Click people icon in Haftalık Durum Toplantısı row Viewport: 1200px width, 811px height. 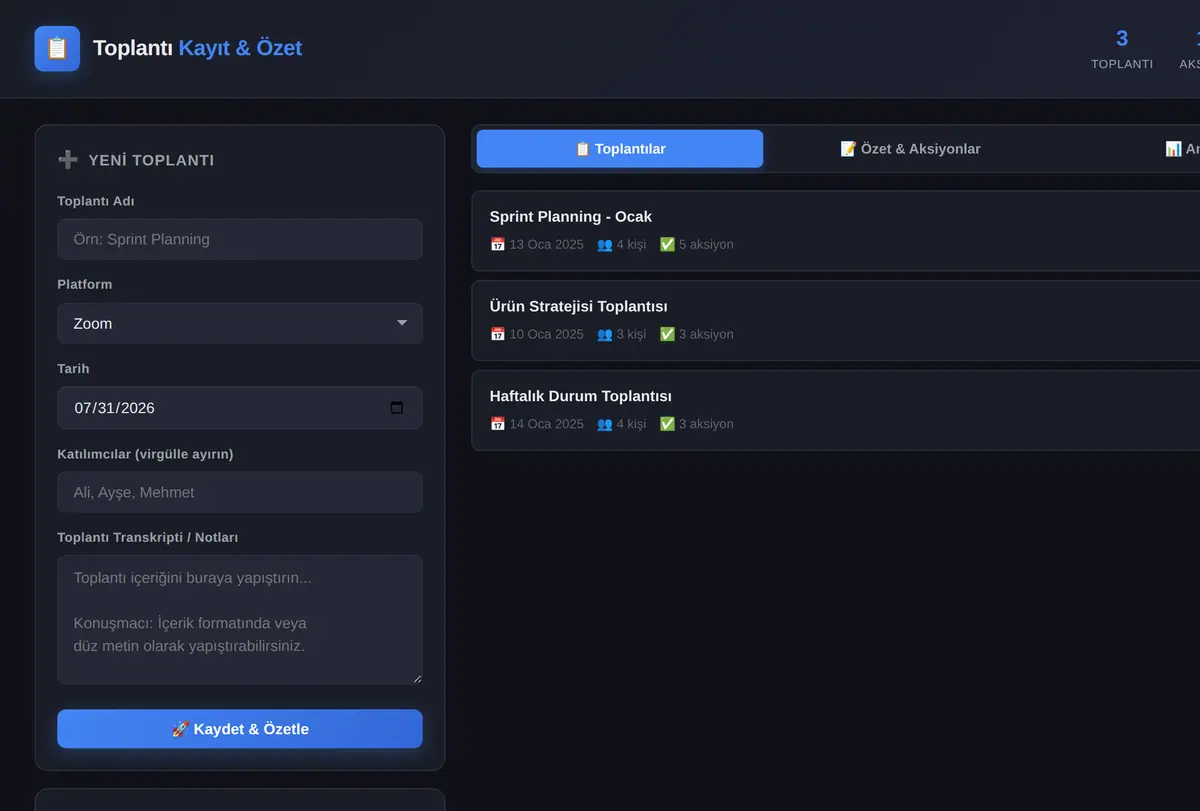click(605, 424)
